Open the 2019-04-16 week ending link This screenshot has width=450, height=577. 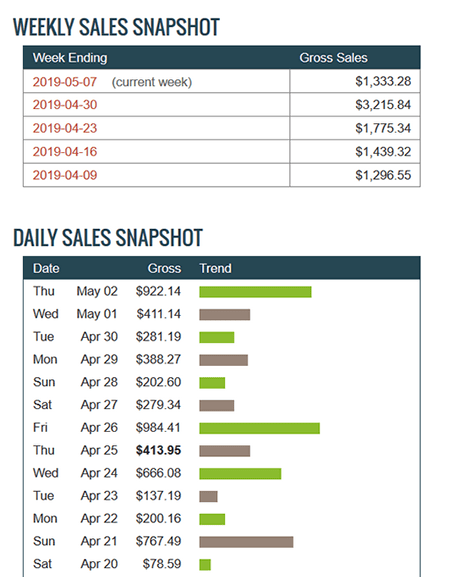pyautogui.click(x=65, y=152)
